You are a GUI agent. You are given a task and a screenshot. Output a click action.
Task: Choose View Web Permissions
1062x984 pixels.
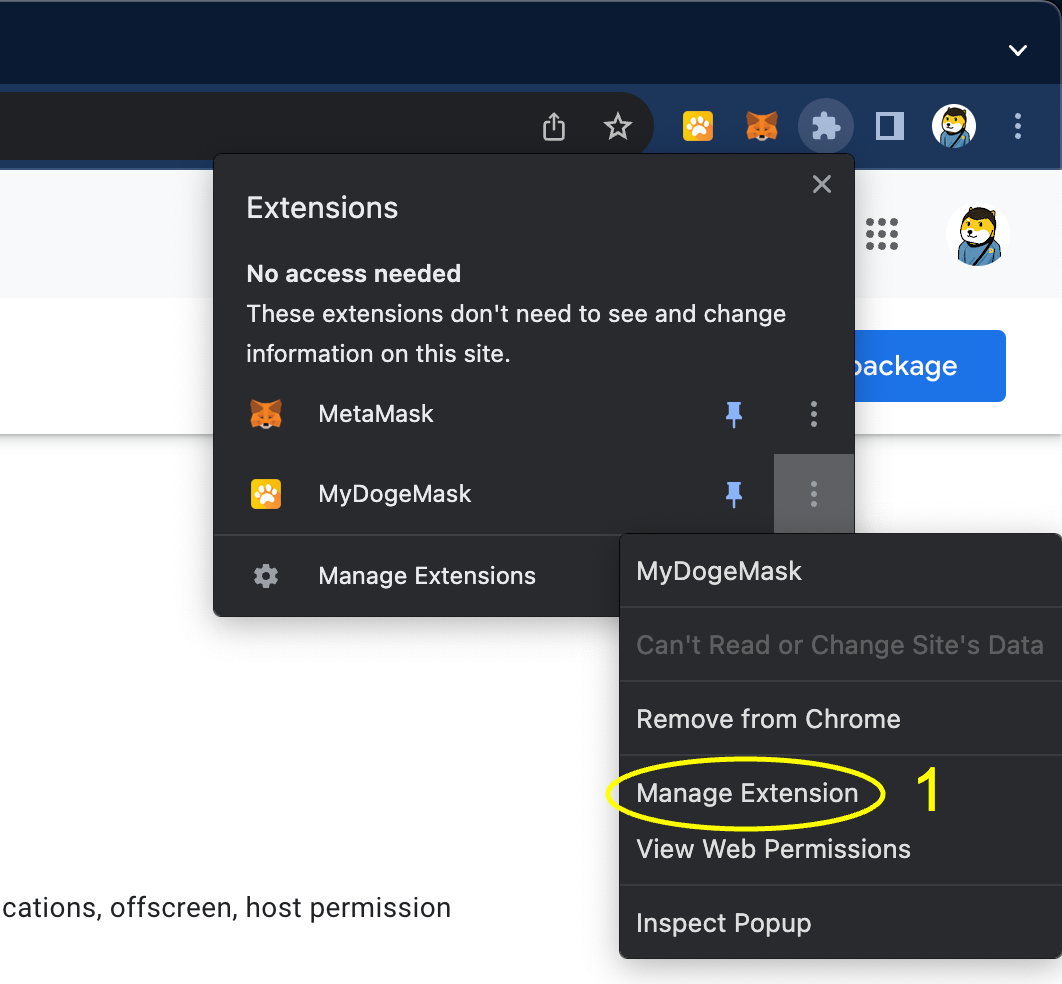(x=841, y=849)
